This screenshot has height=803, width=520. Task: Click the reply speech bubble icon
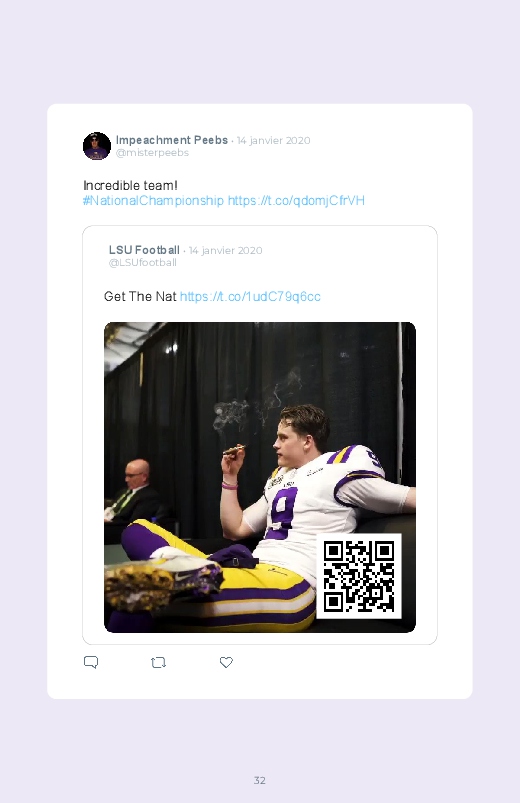91,662
